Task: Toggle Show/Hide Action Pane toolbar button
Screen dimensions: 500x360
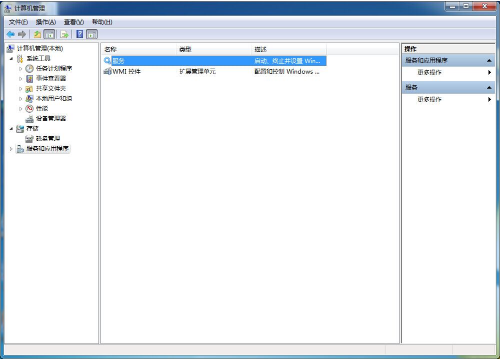Action: point(92,34)
